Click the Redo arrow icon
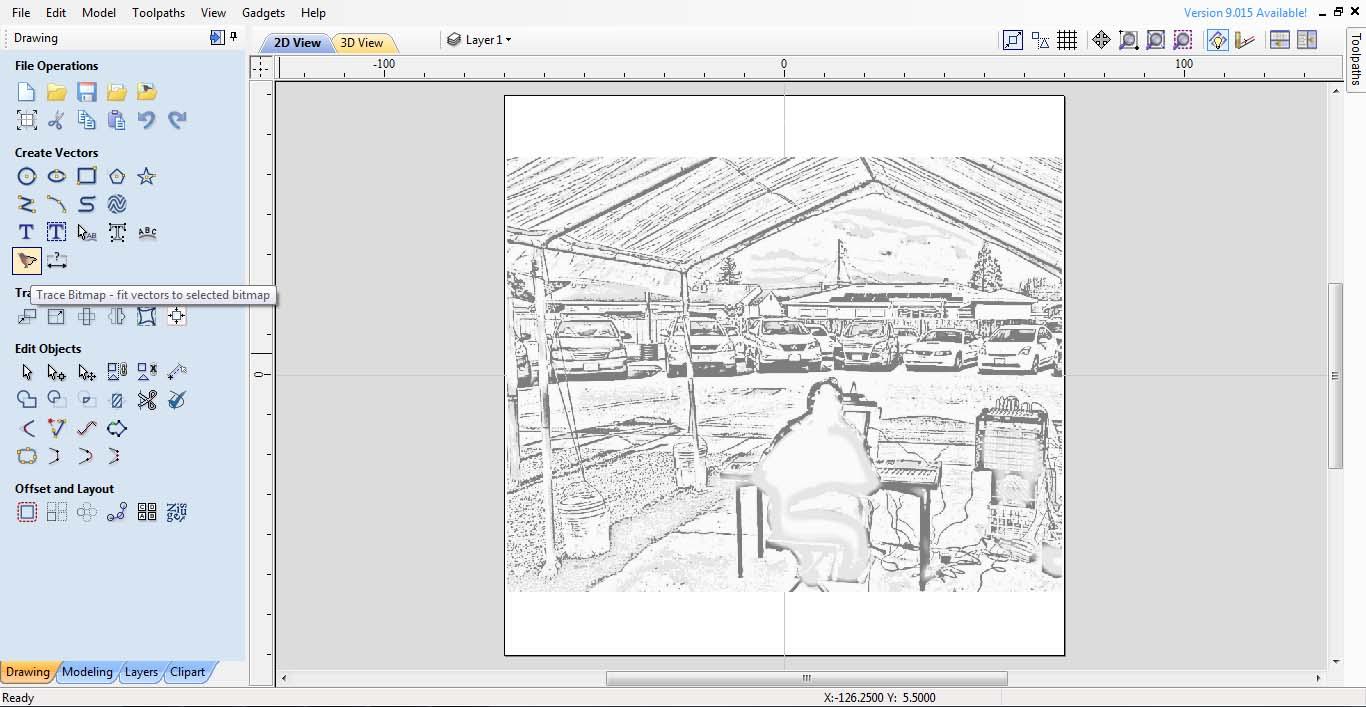1366x707 pixels. (x=177, y=120)
